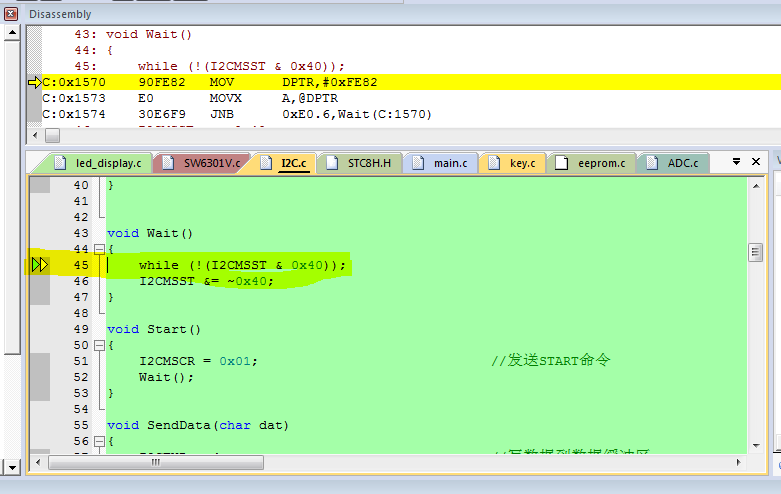Place cursor on line 51 I2CMSCR = 0x01;
Viewport: 781px width, 494px height.
198,361
